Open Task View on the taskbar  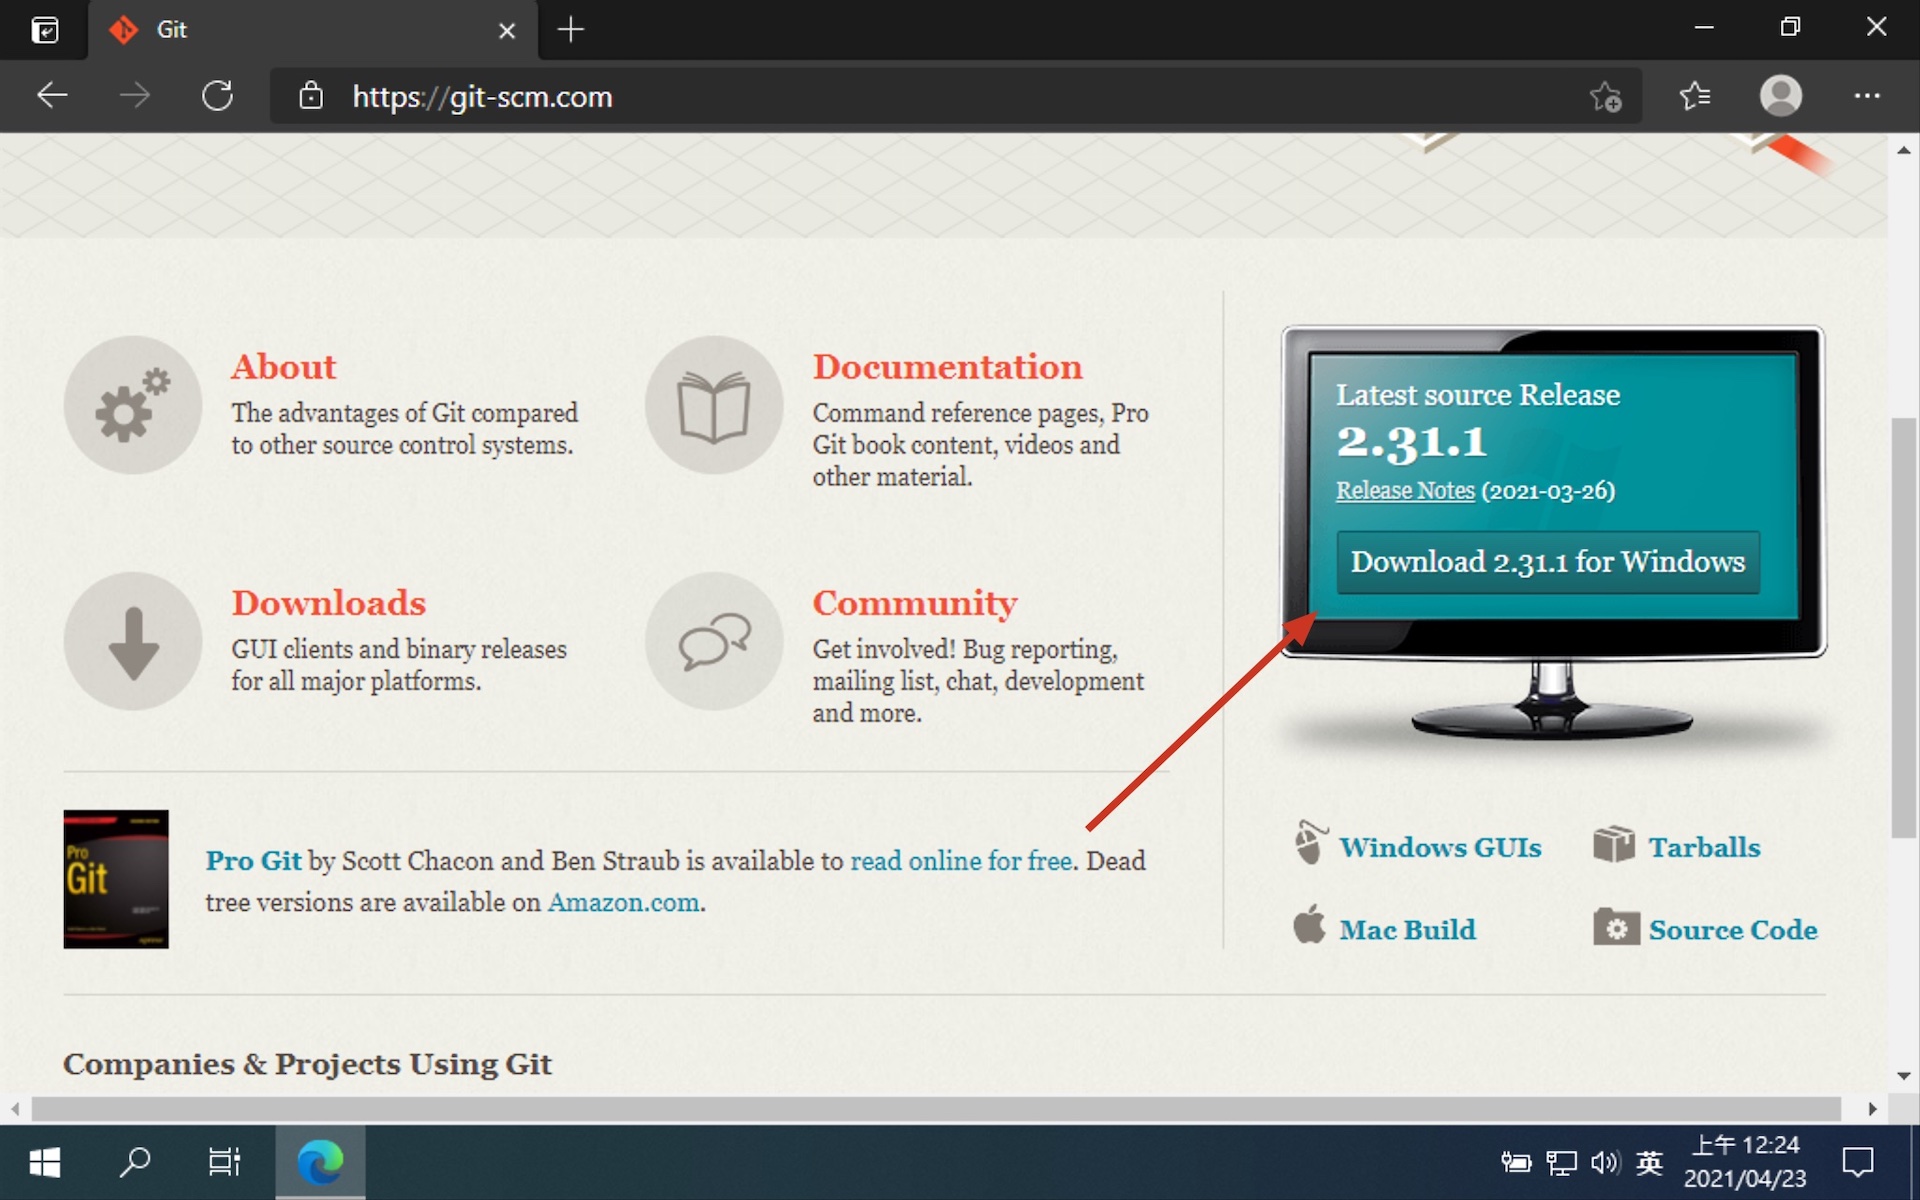coord(225,1162)
